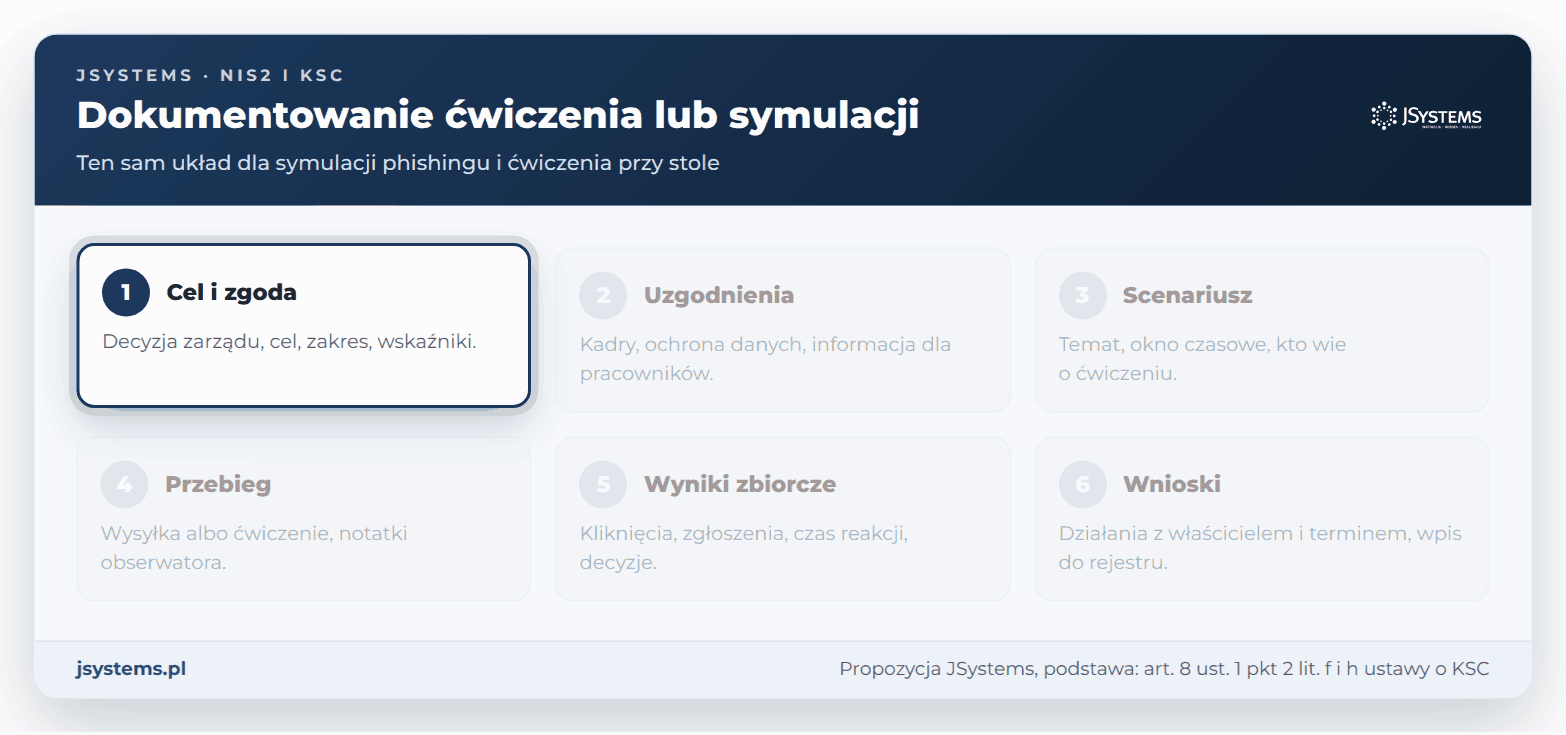Click the "JSYSTEMS · NIS2 I KSC" header label
The image size is (1566, 735).
(x=210, y=75)
